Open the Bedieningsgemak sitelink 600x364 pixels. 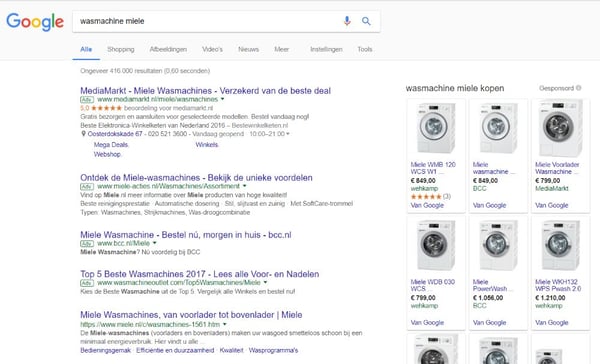105,350
